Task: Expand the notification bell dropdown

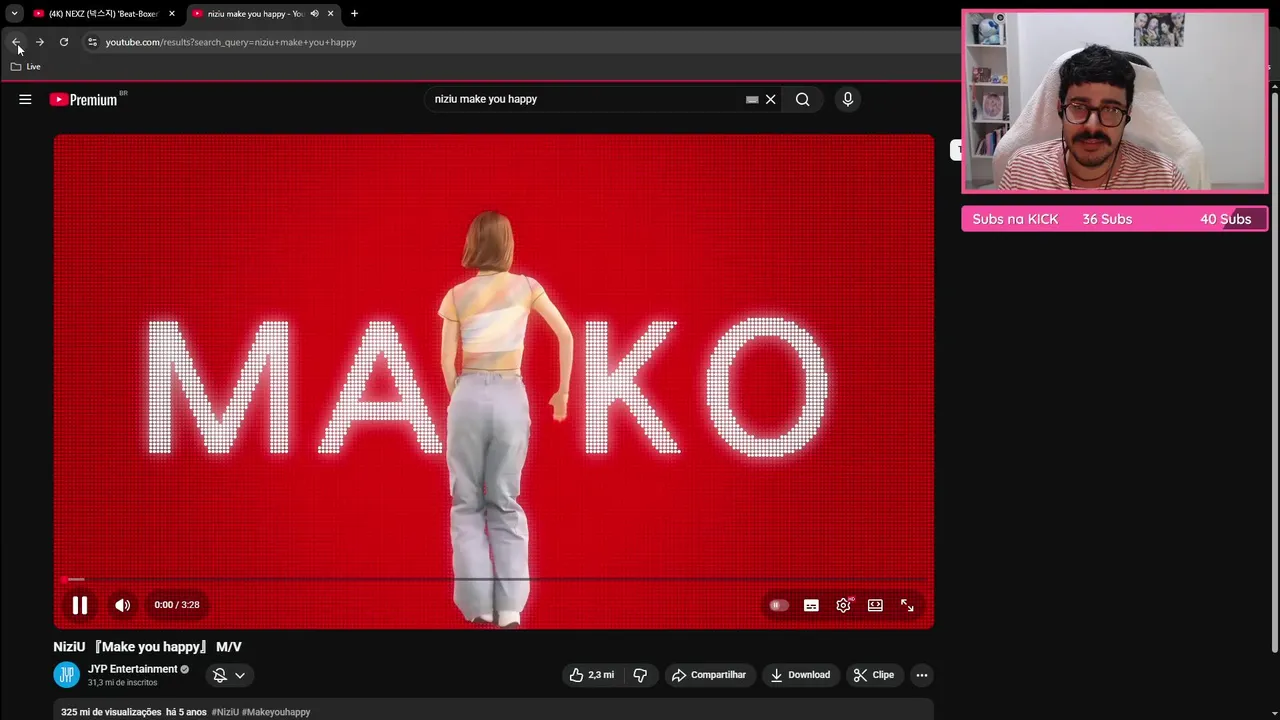Action: click(x=229, y=675)
